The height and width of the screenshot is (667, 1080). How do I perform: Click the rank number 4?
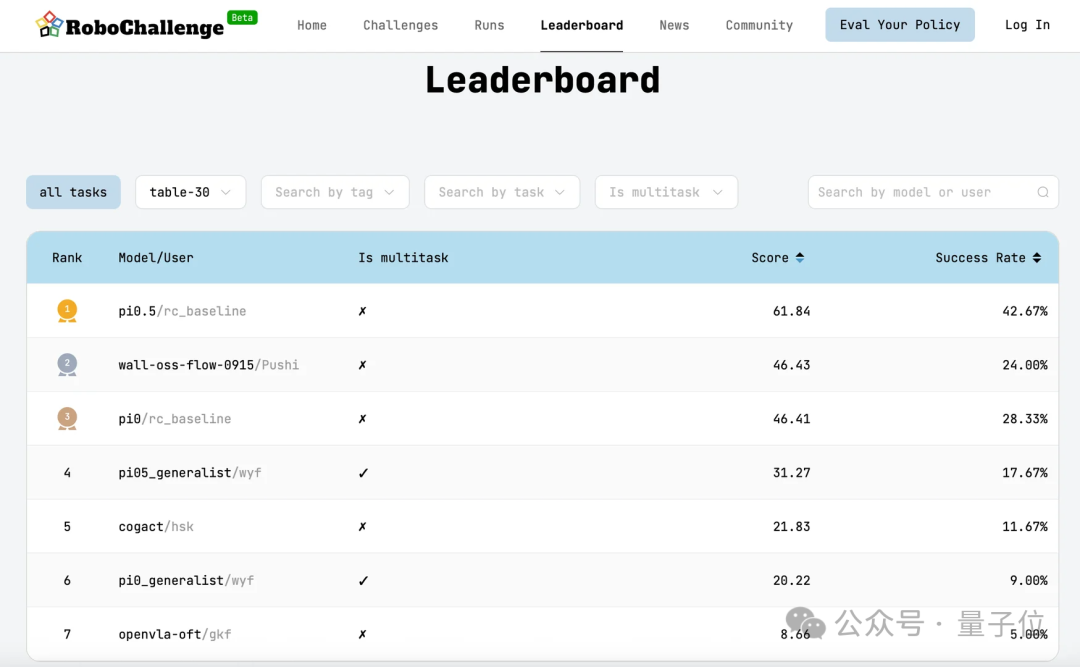click(x=67, y=473)
